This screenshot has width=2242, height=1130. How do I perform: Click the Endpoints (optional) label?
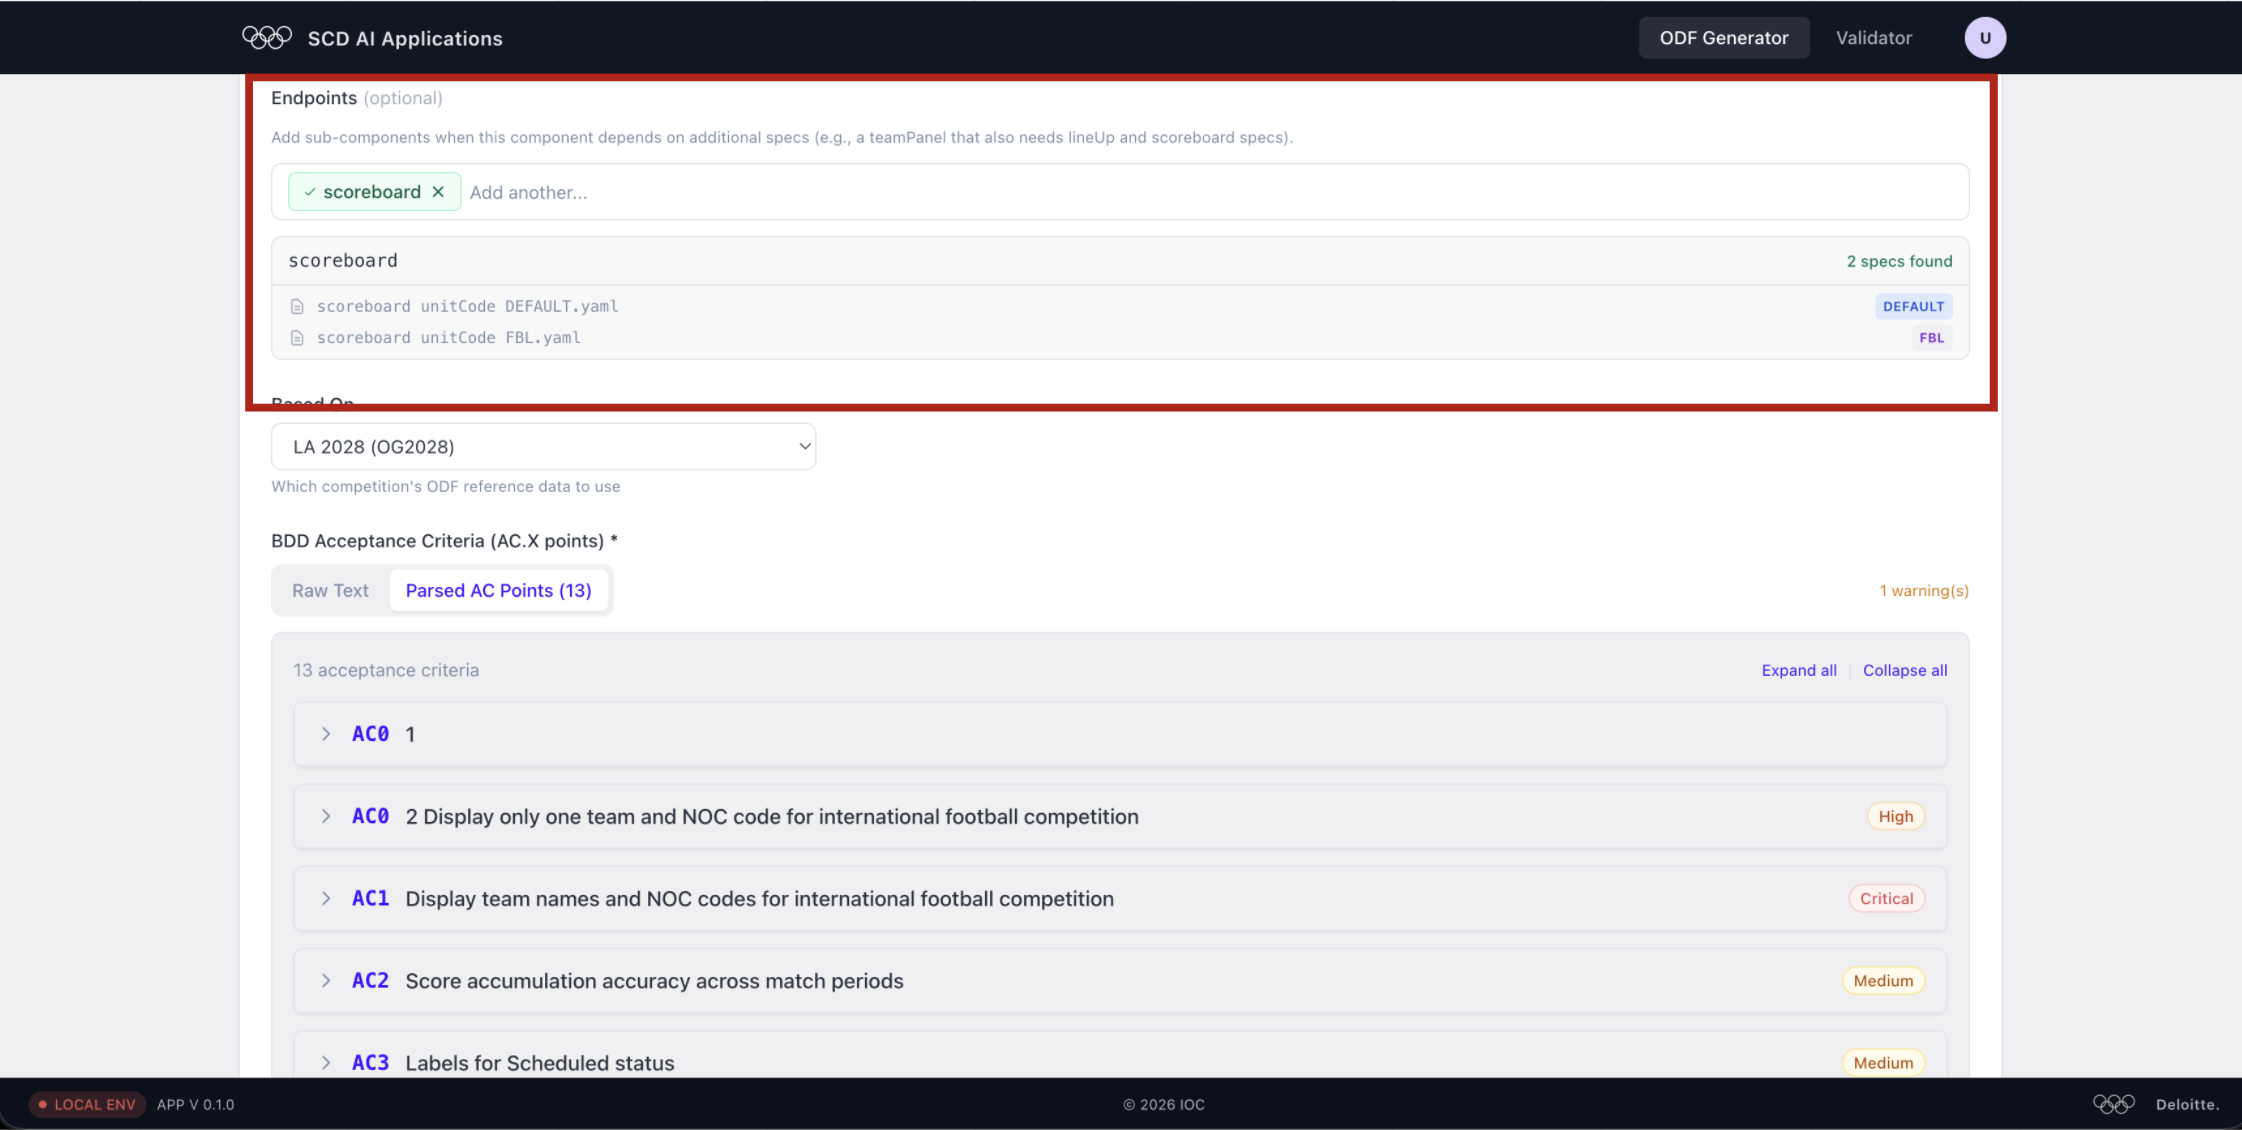pyautogui.click(x=357, y=98)
